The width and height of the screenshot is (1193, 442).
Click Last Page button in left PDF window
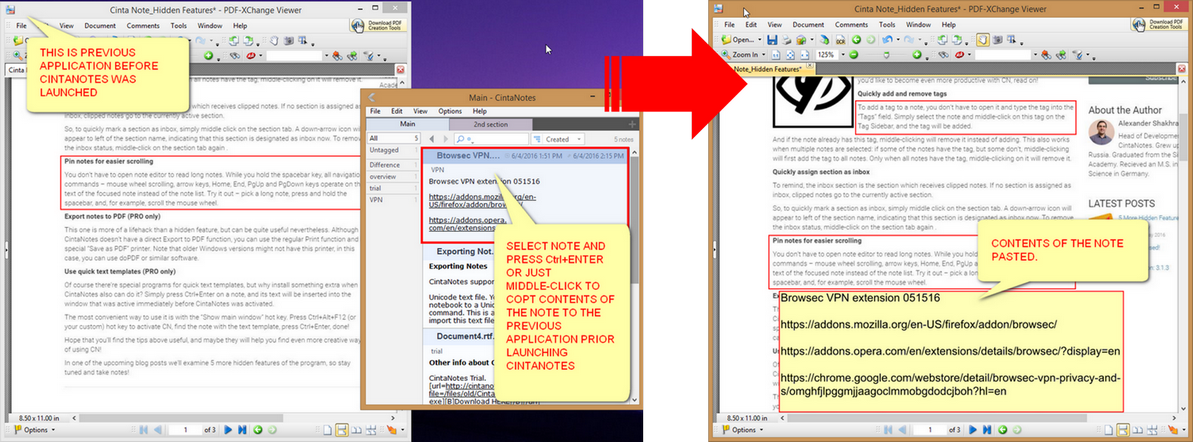(243, 430)
